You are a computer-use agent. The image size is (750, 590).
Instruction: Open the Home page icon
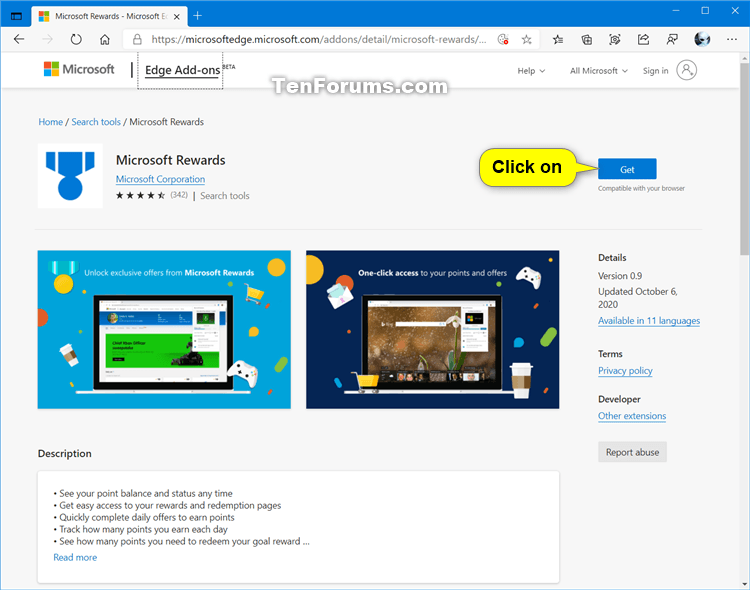(x=105, y=39)
